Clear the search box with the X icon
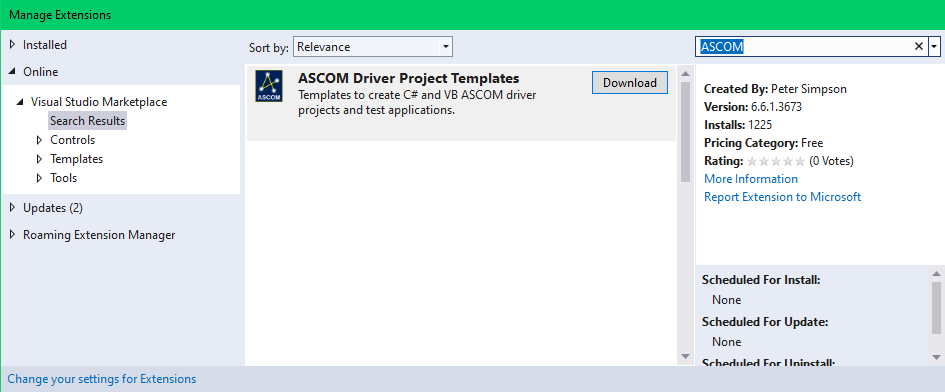This screenshot has height=392, width=945. click(x=919, y=46)
